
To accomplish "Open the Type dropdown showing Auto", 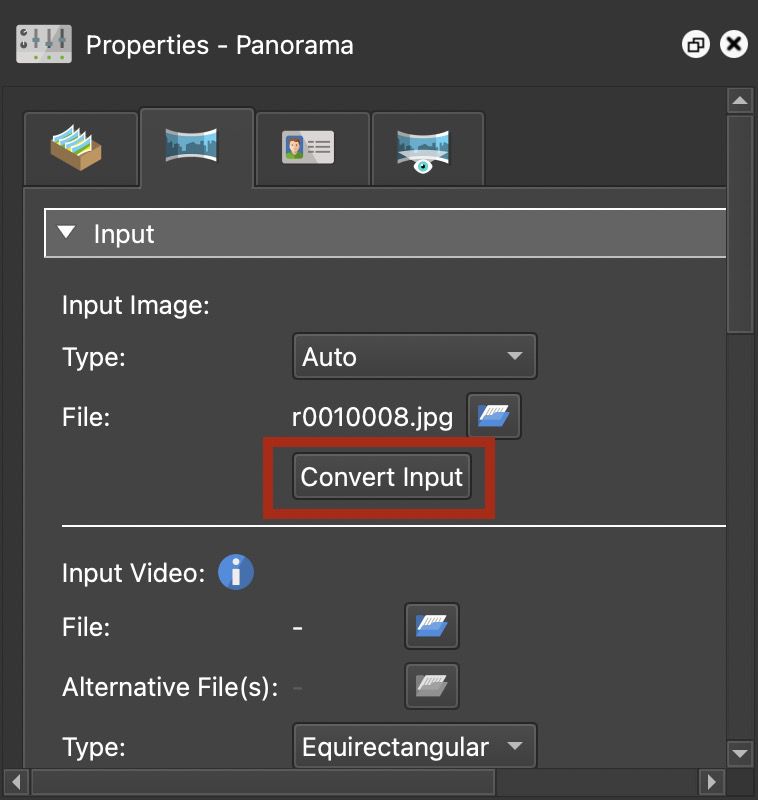I will tap(414, 356).
